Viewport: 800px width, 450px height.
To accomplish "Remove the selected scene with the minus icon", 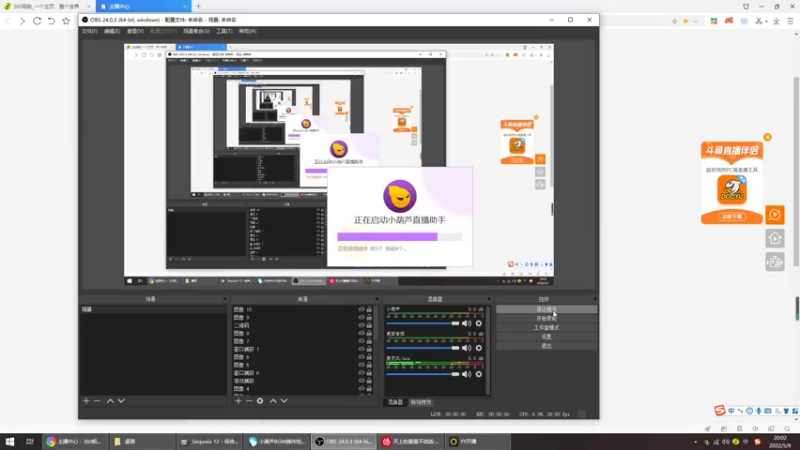I will 97,401.
